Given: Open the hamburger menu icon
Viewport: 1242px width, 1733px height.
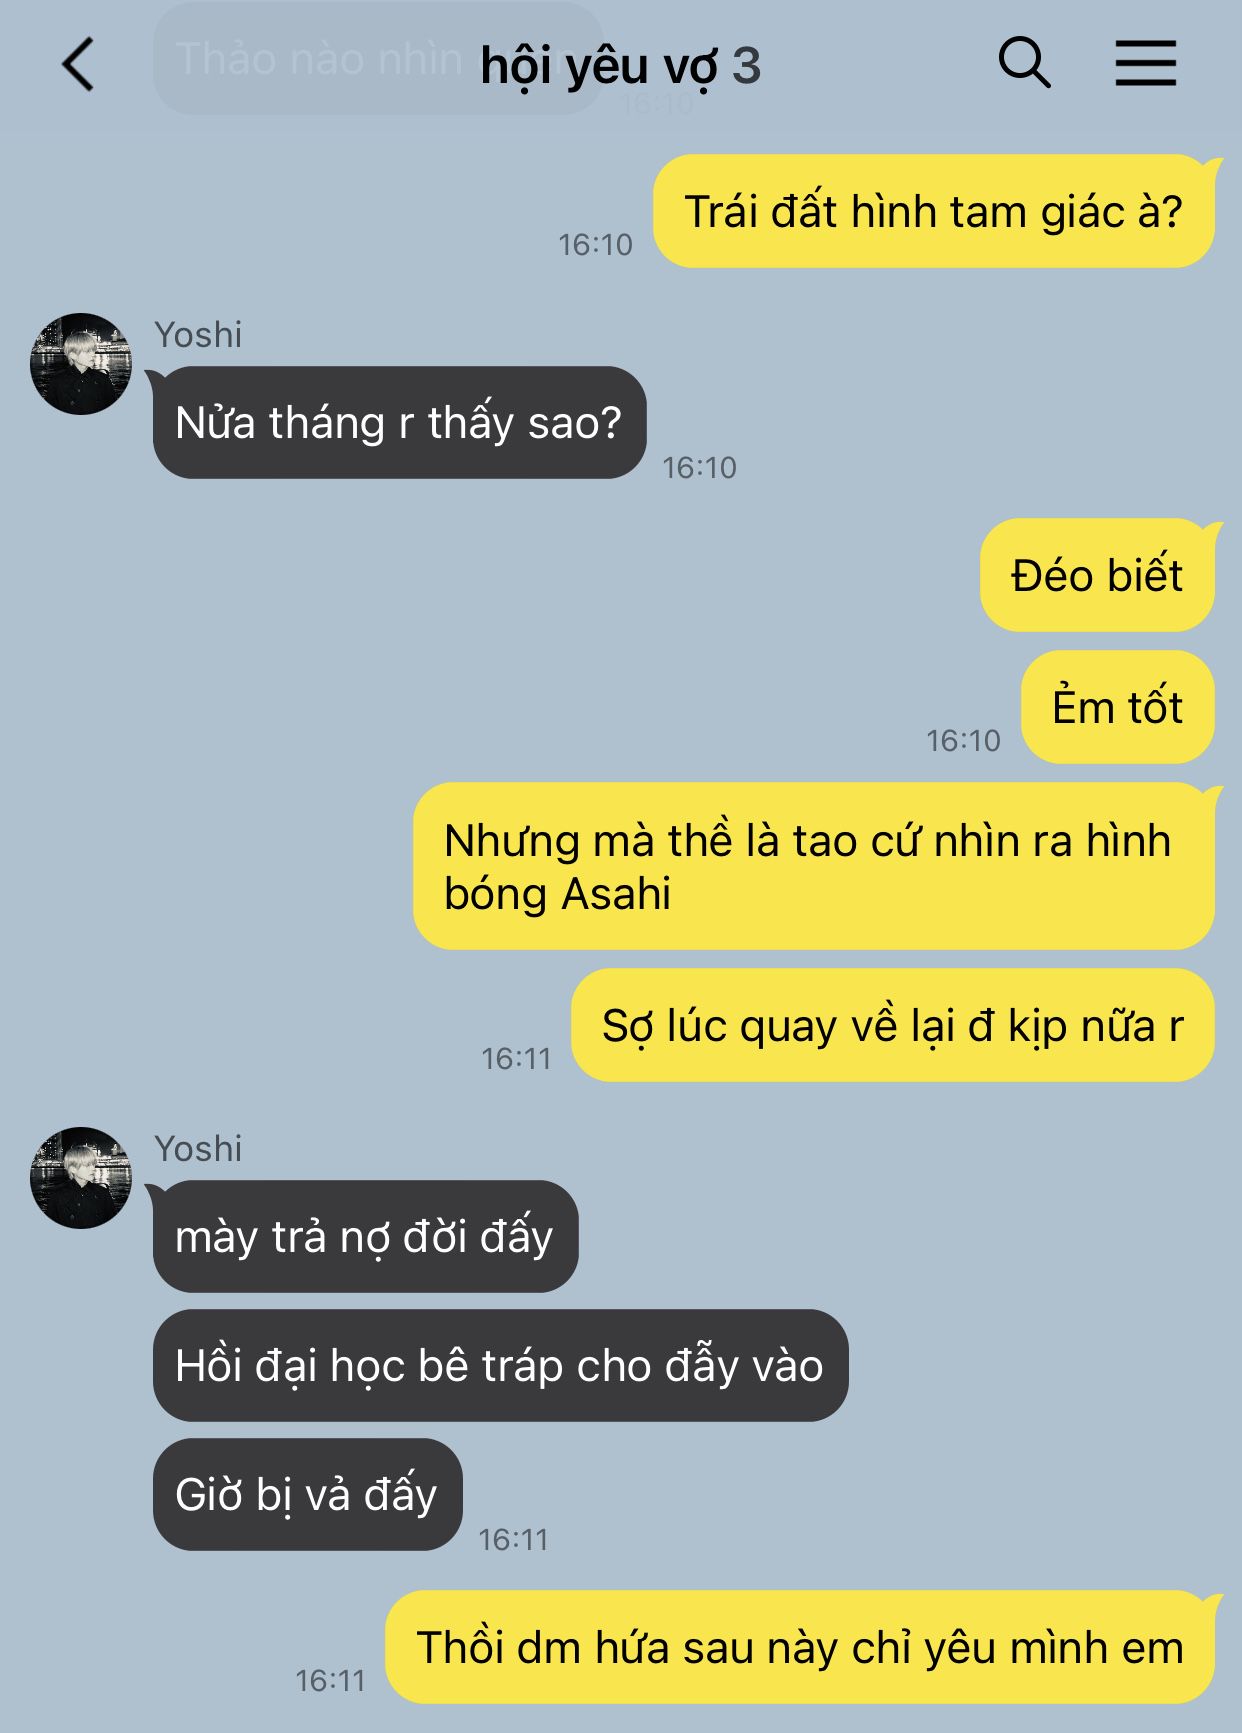Looking at the screenshot, I should pos(1146,63).
